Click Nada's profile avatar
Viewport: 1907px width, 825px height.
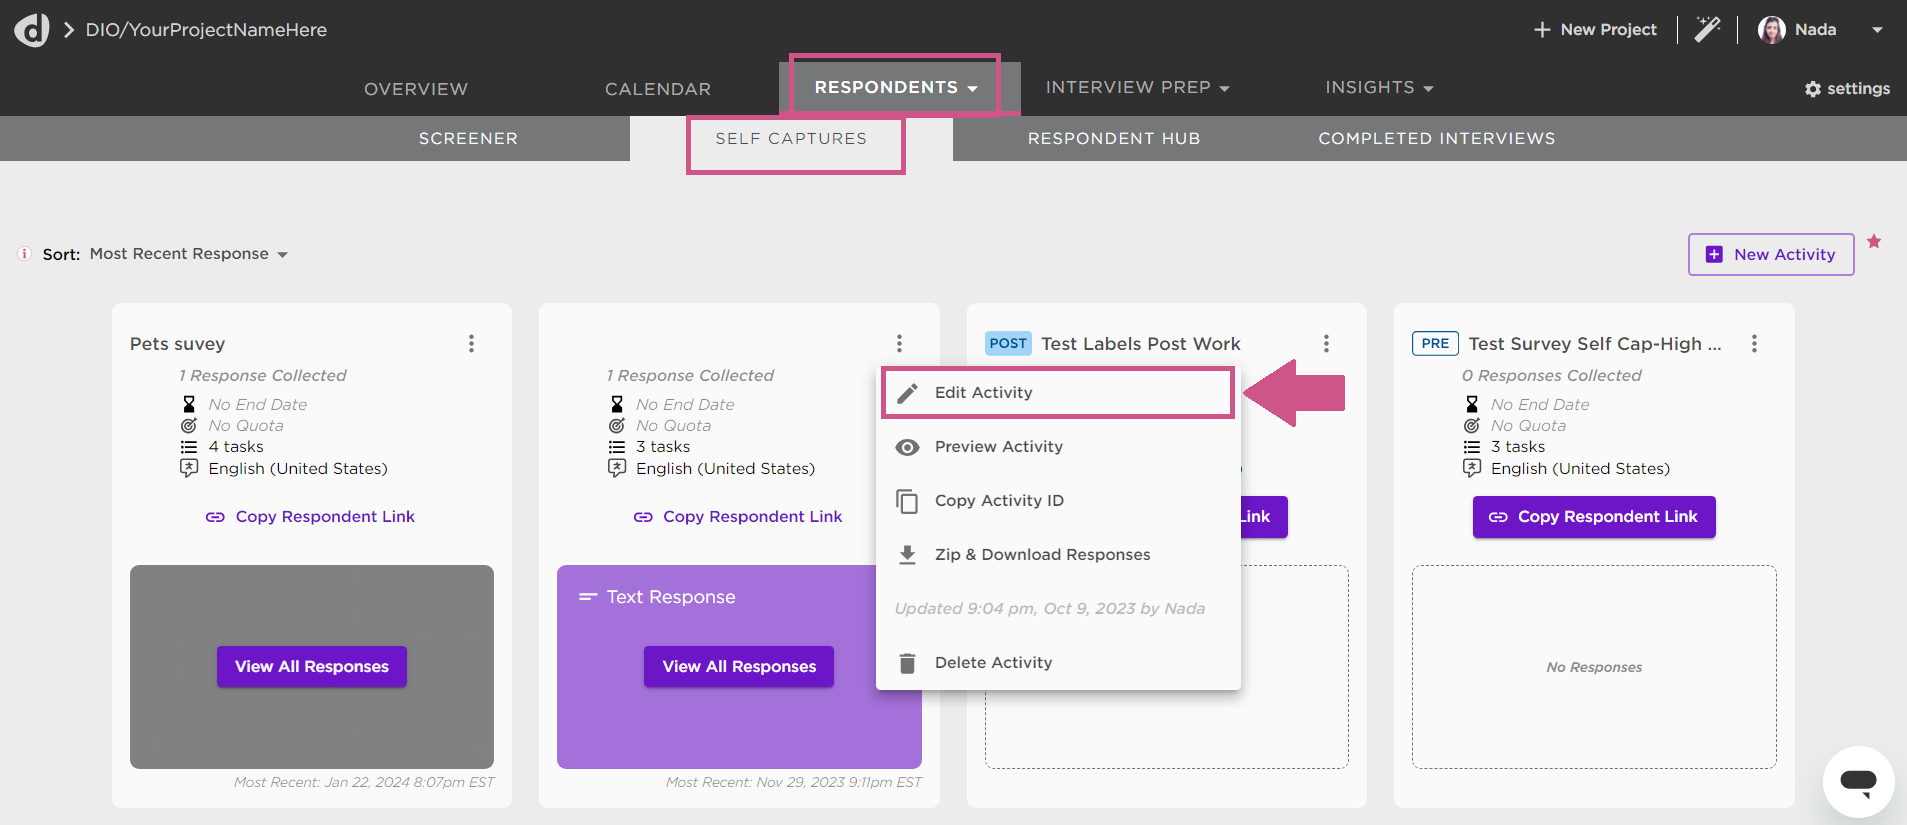coord(1771,30)
